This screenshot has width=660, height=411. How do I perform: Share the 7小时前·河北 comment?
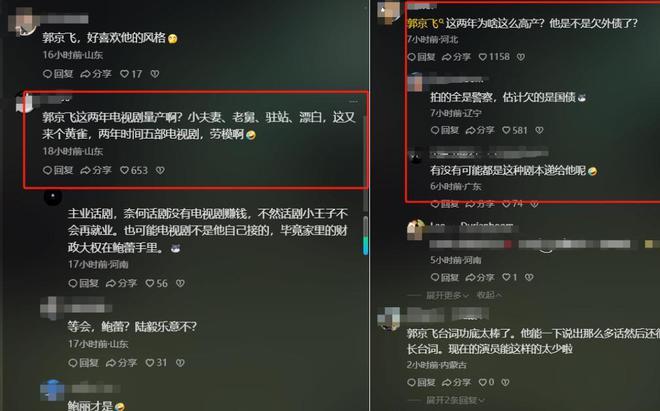[456, 56]
